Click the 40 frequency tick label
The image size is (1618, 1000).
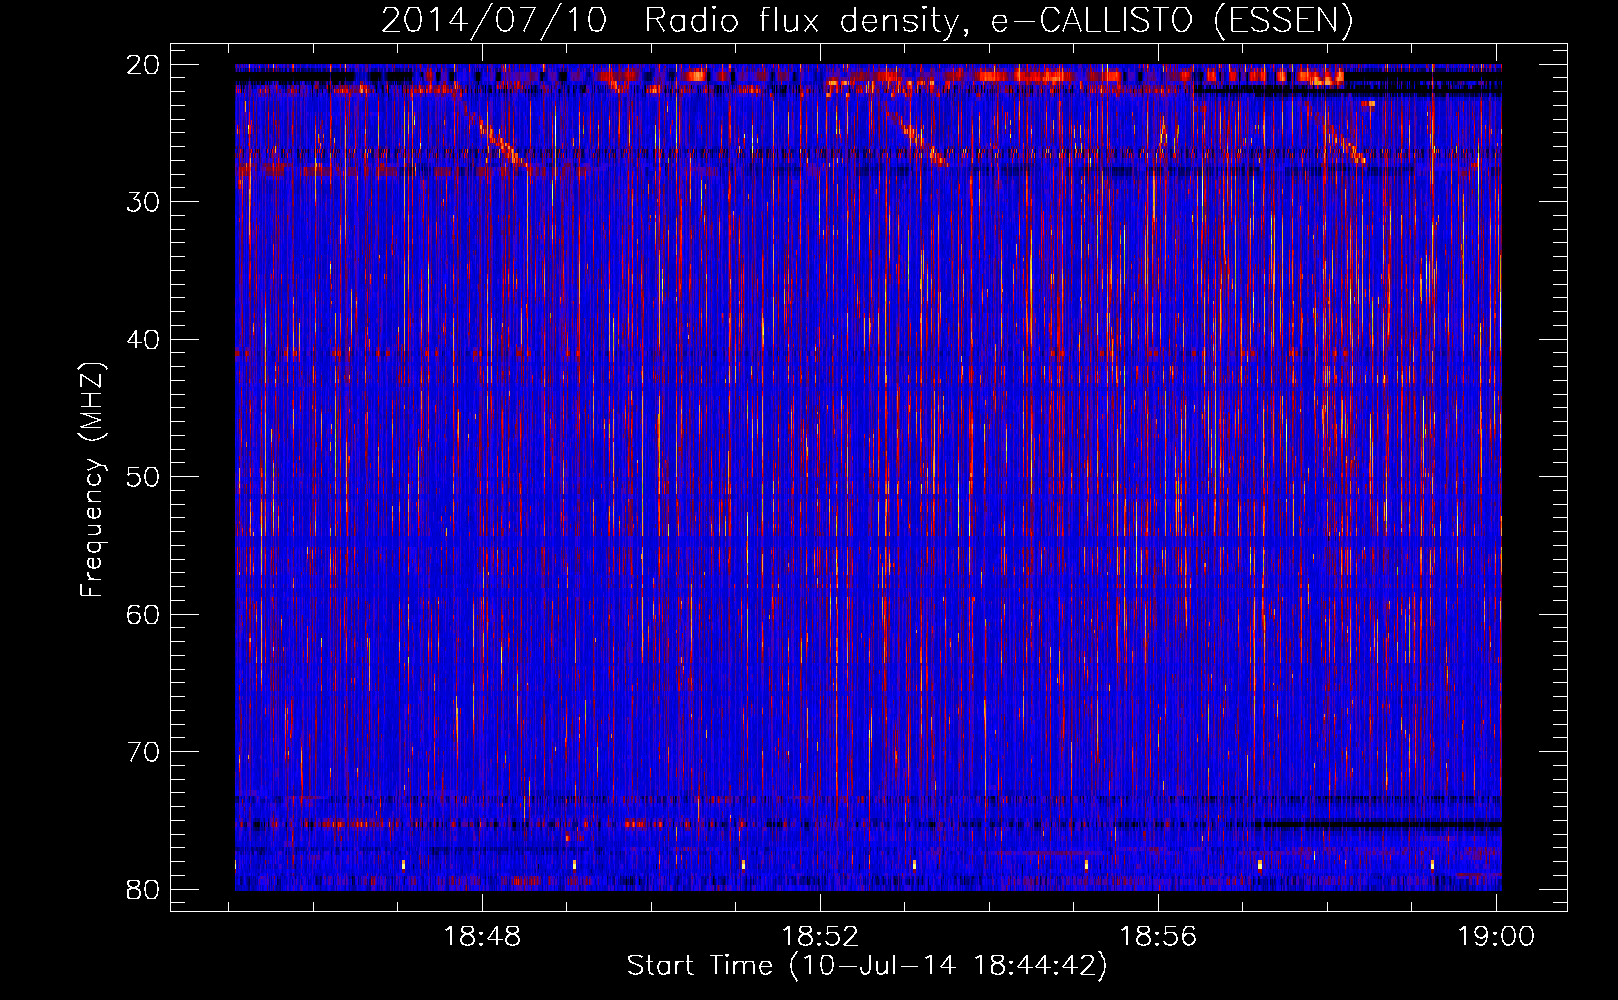tap(143, 340)
